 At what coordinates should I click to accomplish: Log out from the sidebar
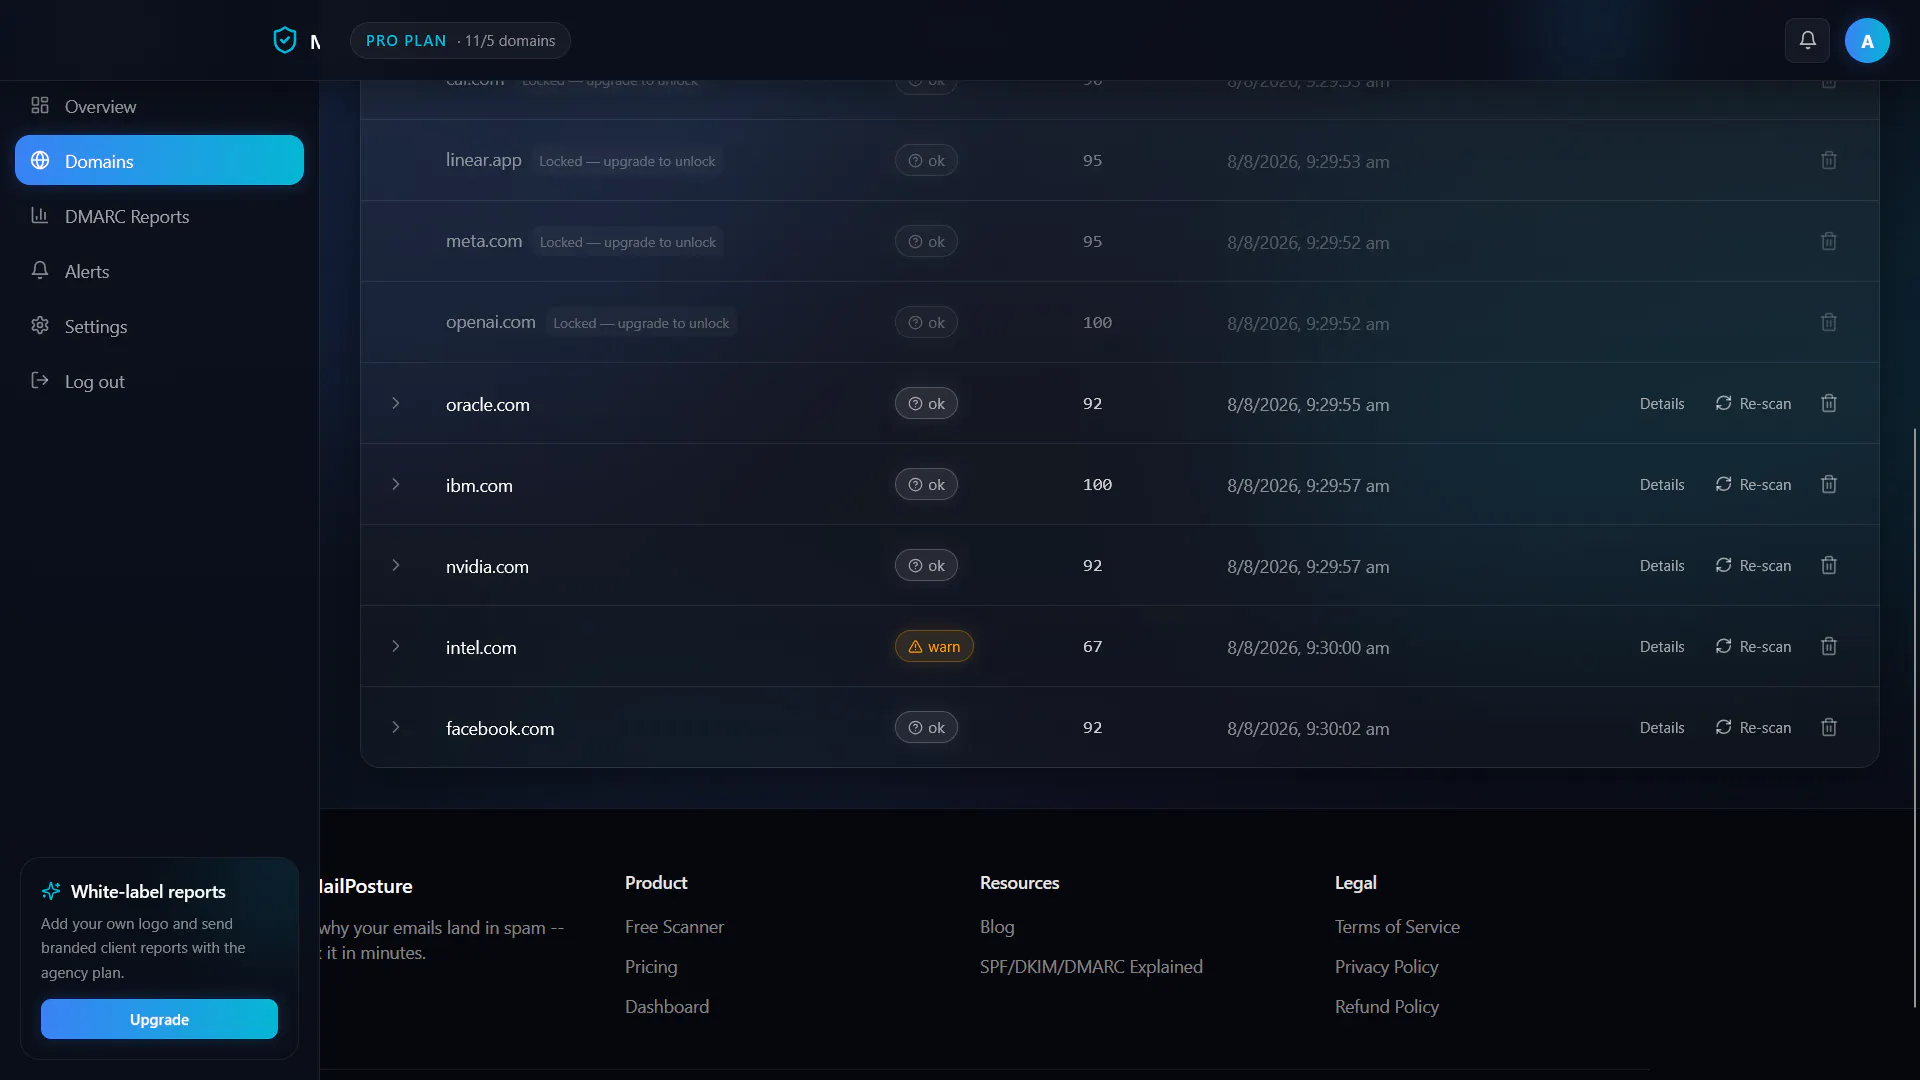pos(159,381)
